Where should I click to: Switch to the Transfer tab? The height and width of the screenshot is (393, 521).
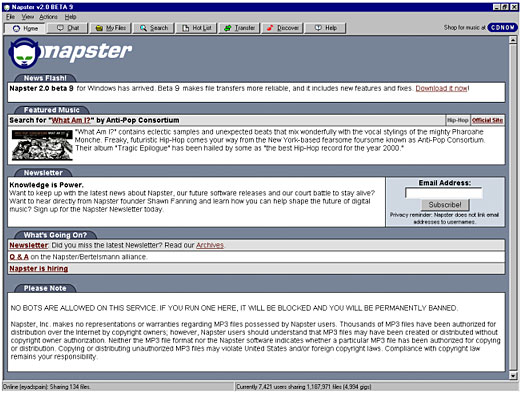point(239,28)
